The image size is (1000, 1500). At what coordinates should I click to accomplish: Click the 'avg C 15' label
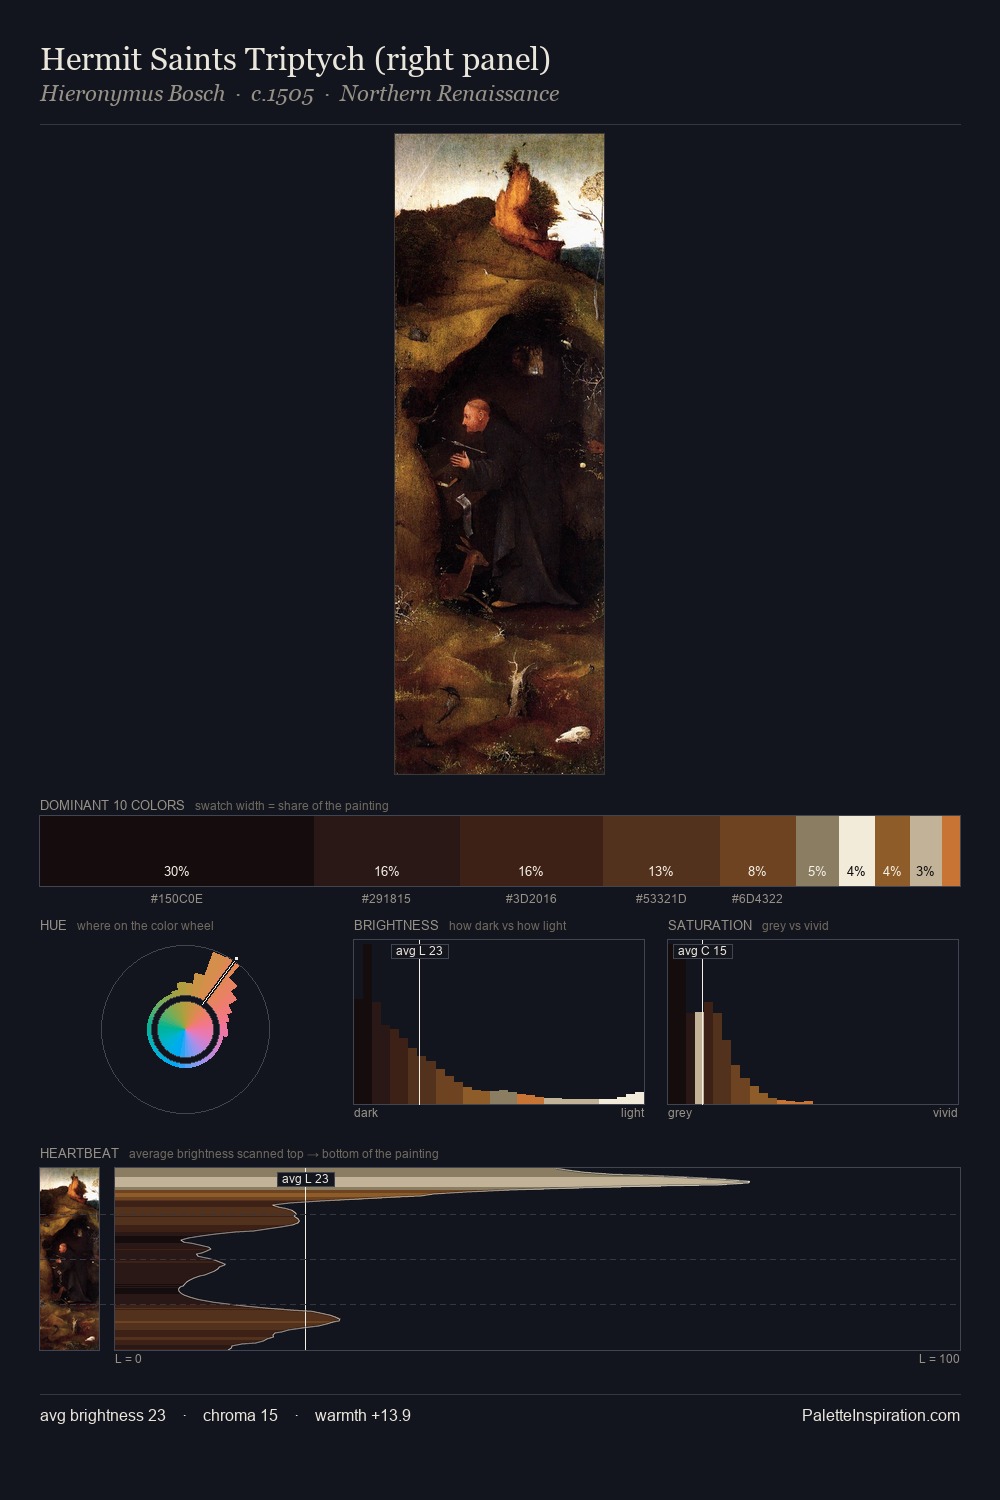point(702,951)
